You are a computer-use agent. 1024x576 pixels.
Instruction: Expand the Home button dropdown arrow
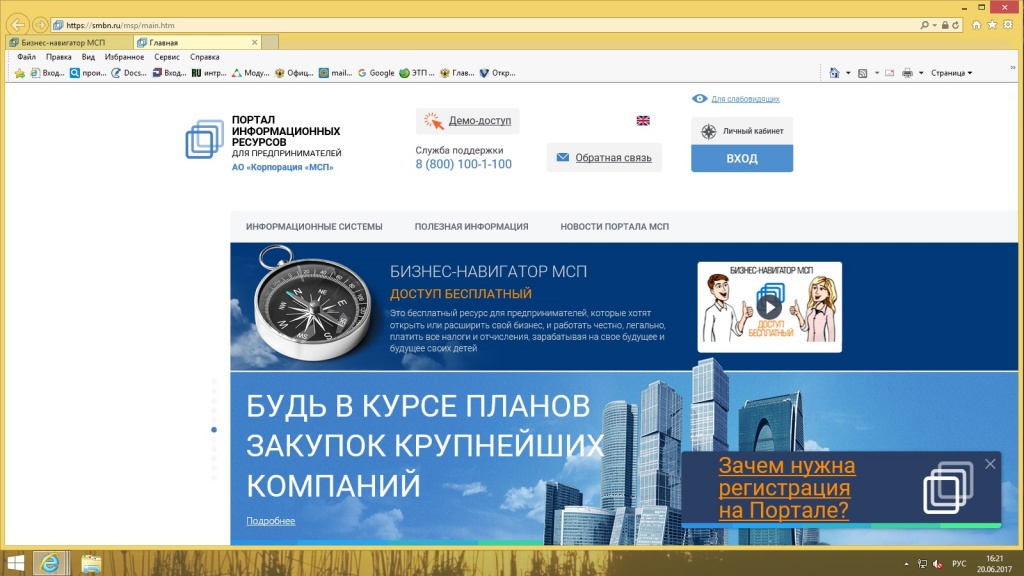(848, 73)
